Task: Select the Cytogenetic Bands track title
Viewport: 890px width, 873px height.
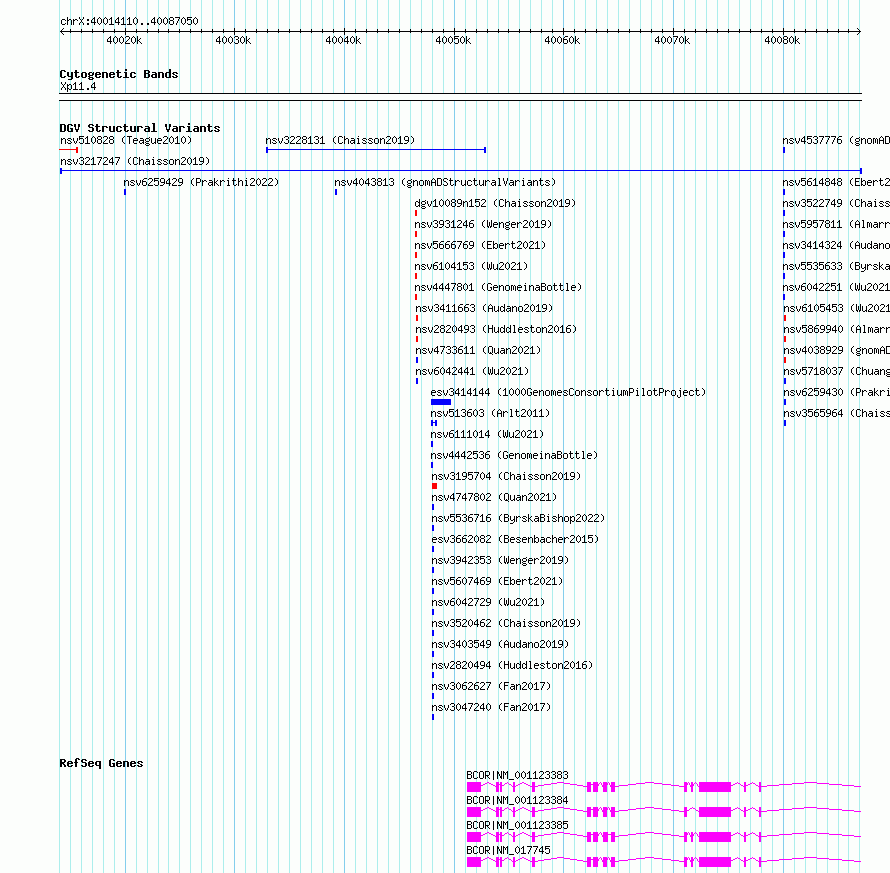Action: [119, 74]
